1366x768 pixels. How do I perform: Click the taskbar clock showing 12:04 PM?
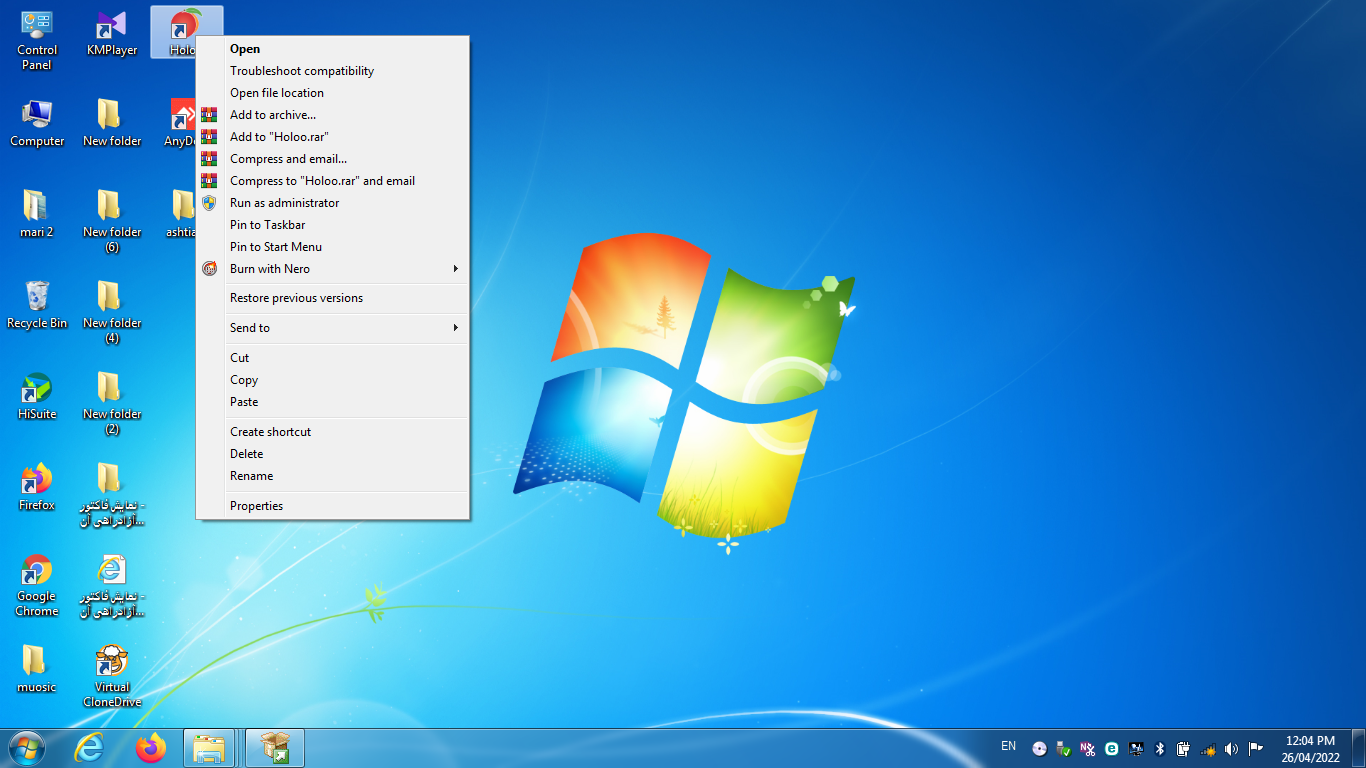(1310, 749)
